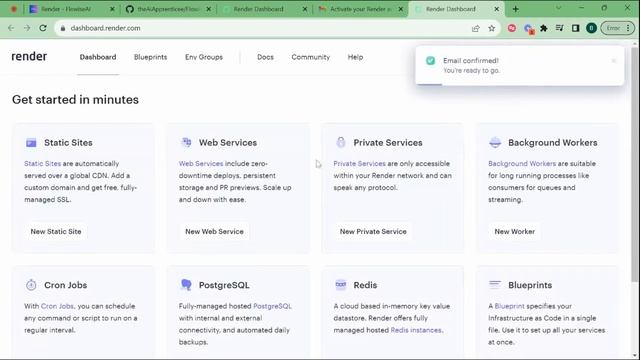Reload the page
Image resolution: width=640 pixels, height=360 pixels.
(x=43, y=28)
